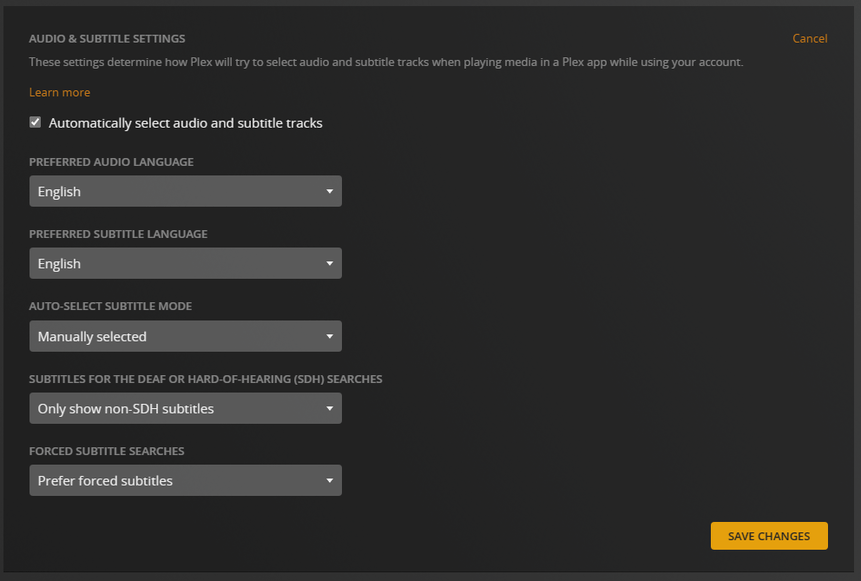The image size is (861, 581).
Task: Click the 'Automatically select audio and subtitle tracks' label
Action: tap(185, 123)
